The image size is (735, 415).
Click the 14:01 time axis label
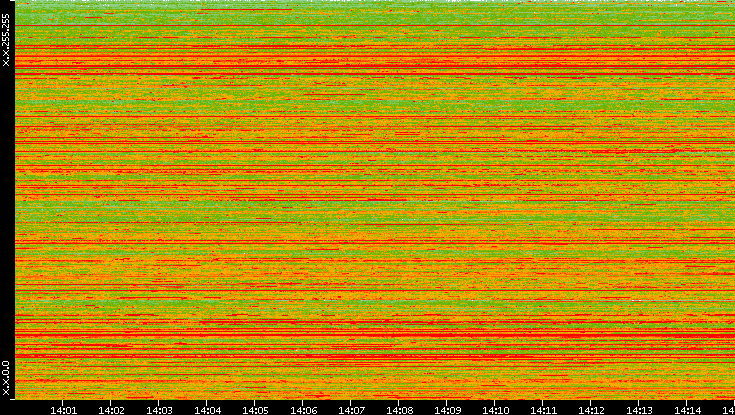[63, 410]
